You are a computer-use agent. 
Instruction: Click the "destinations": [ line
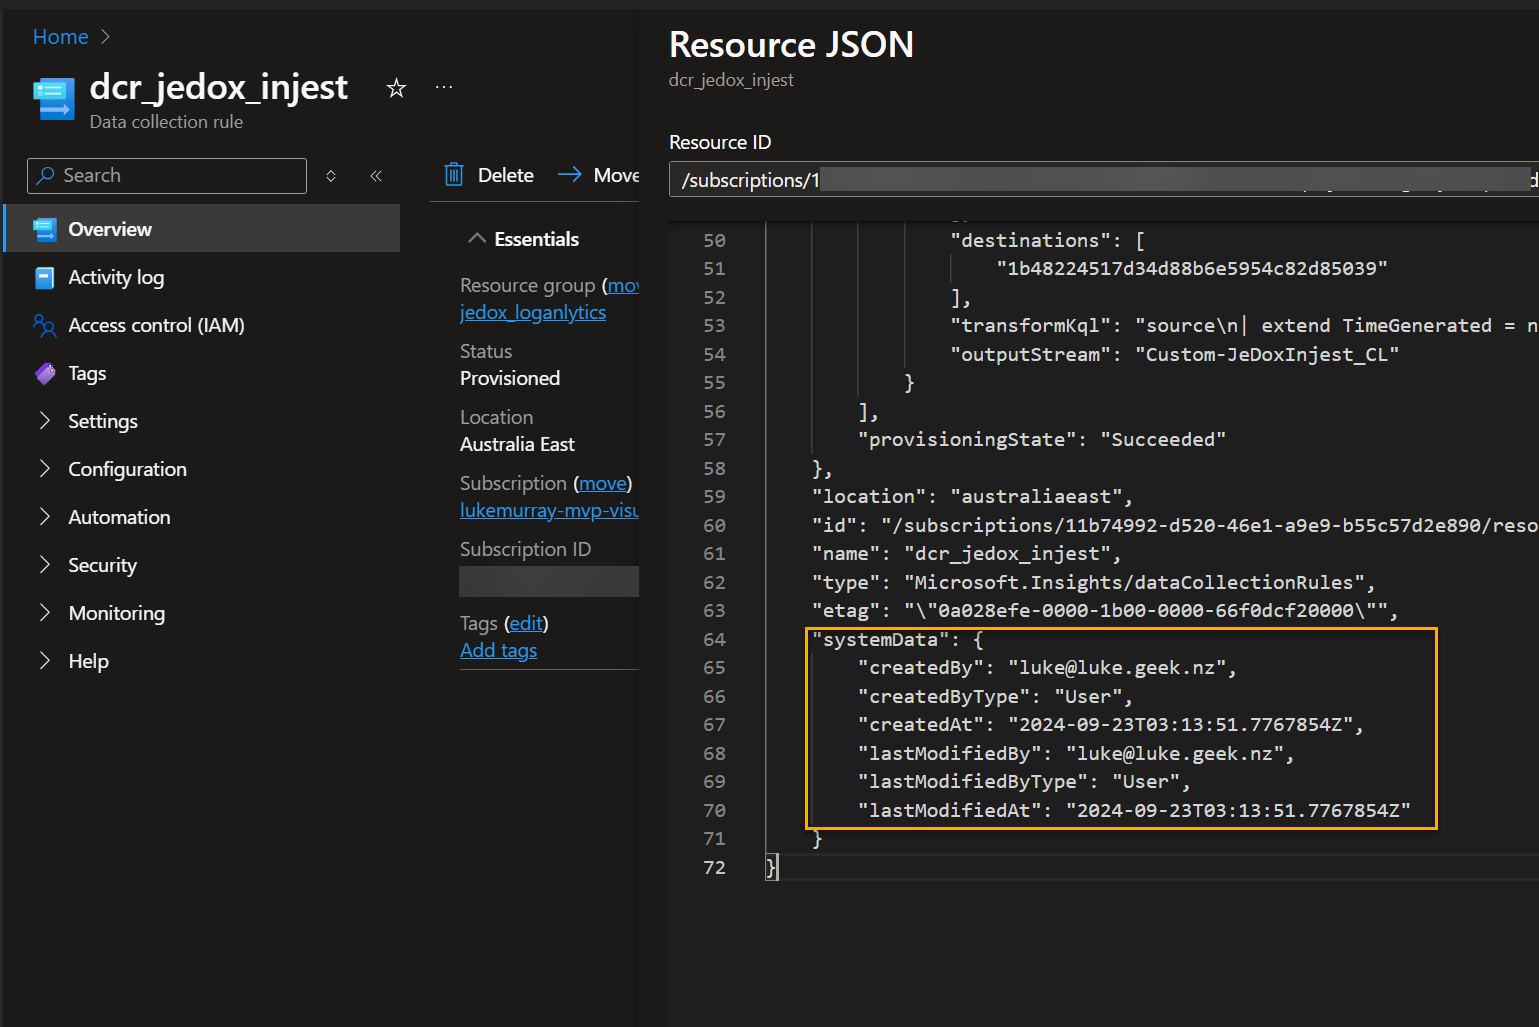pos(1047,240)
